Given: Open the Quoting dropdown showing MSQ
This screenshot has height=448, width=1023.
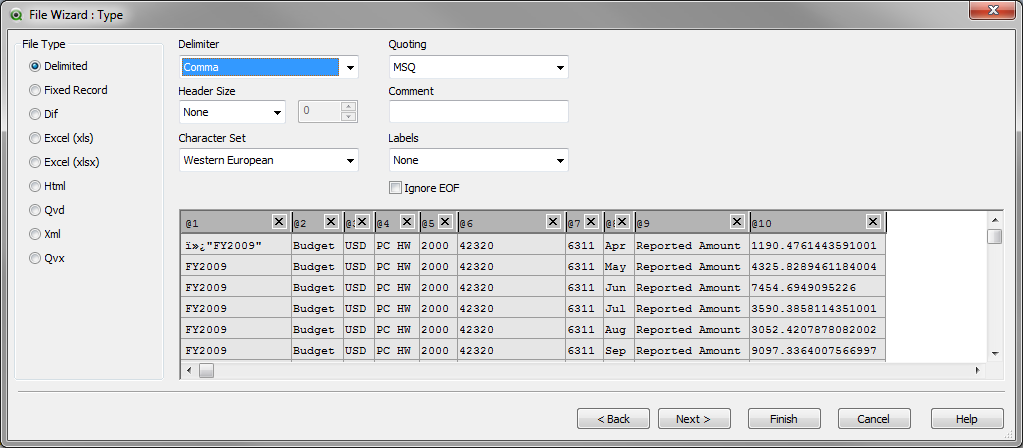Looking at the screenshot, I should (478, 67).
